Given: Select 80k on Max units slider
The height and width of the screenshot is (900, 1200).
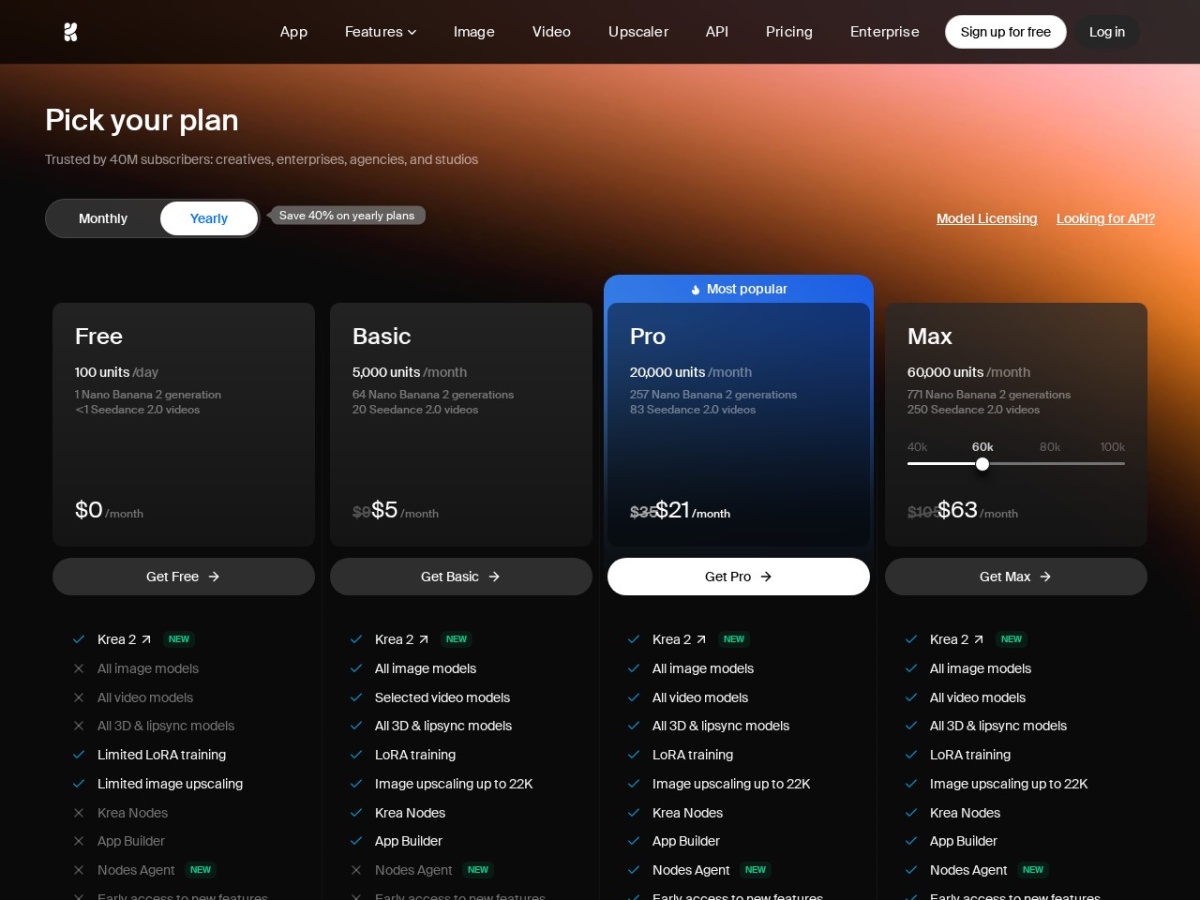Looking at the screenshot, I should (1049, 447).
